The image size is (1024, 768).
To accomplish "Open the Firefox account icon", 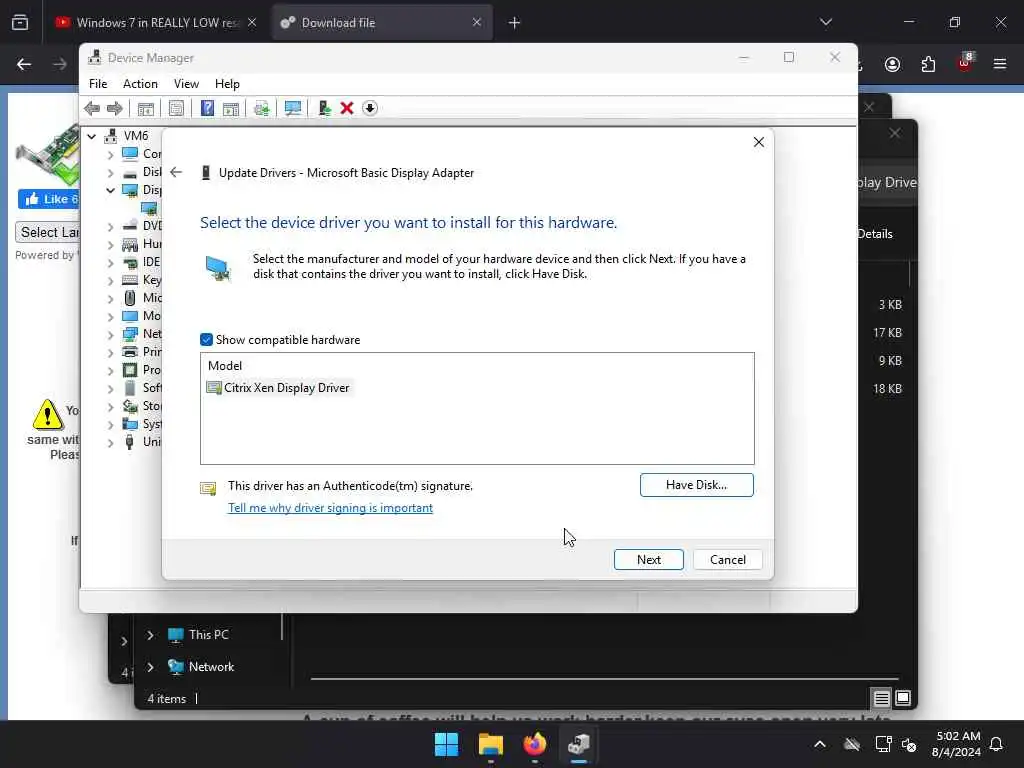I will [x=892, y=64].
